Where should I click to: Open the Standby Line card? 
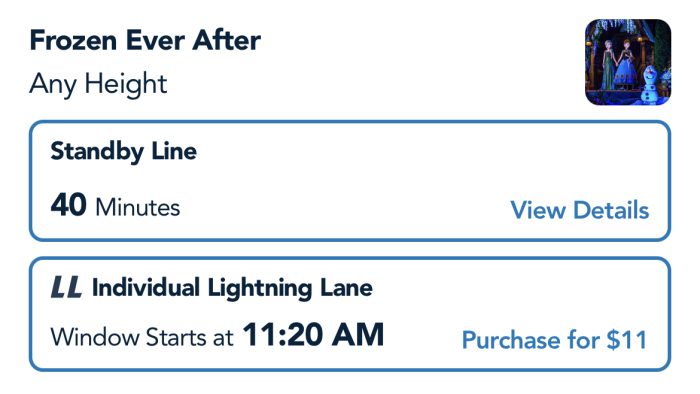click(350, 181)
